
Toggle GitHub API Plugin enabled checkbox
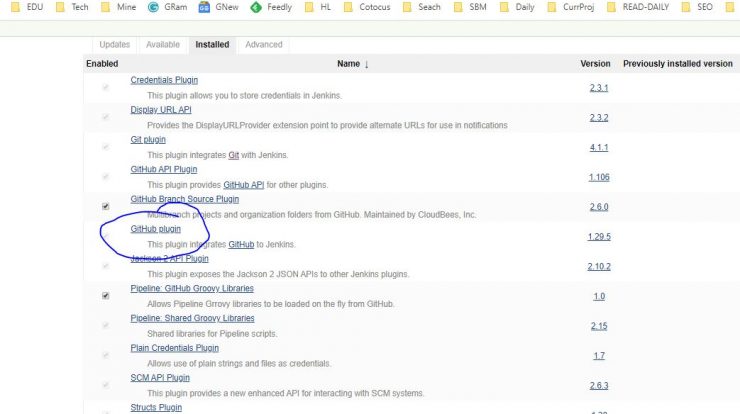pyautogui.click(x=106, y=177)
